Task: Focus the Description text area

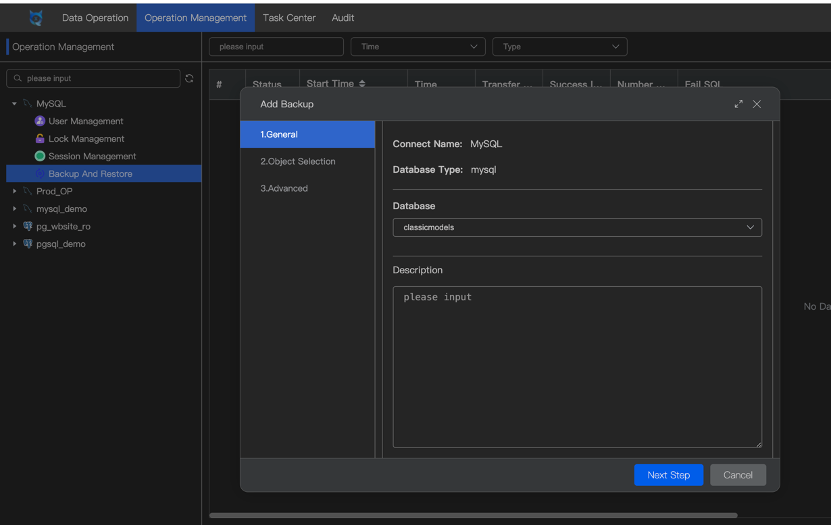Action: 576,367
